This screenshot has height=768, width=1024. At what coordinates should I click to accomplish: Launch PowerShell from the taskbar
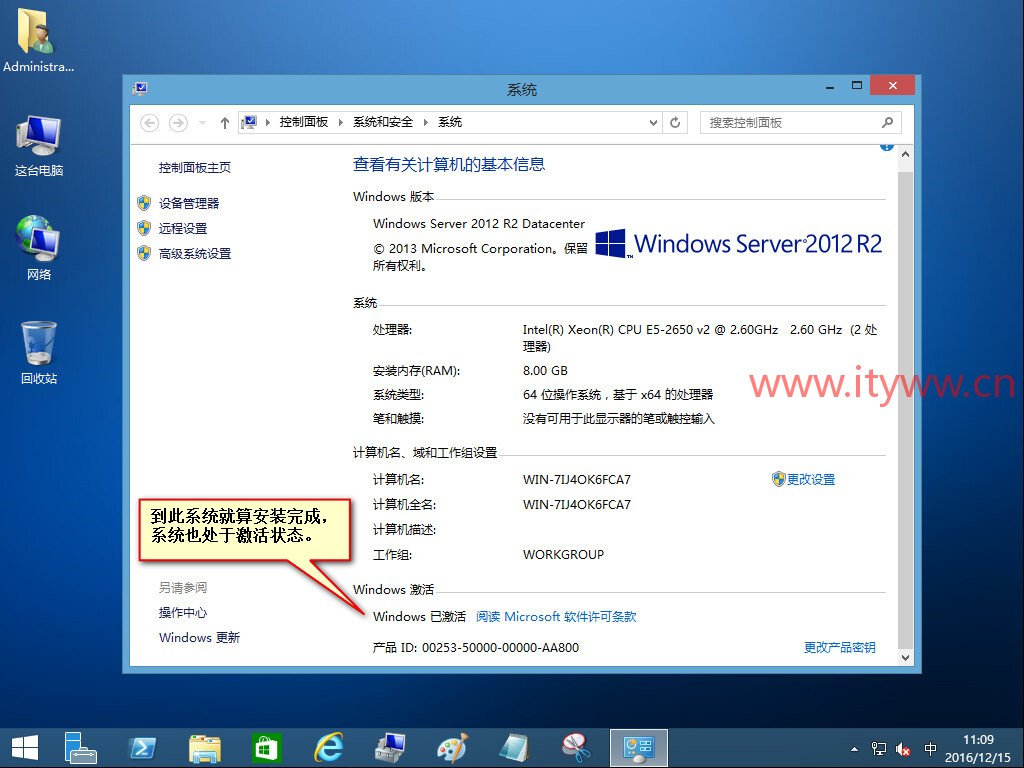pyautogui.click(x=142, y=748)
